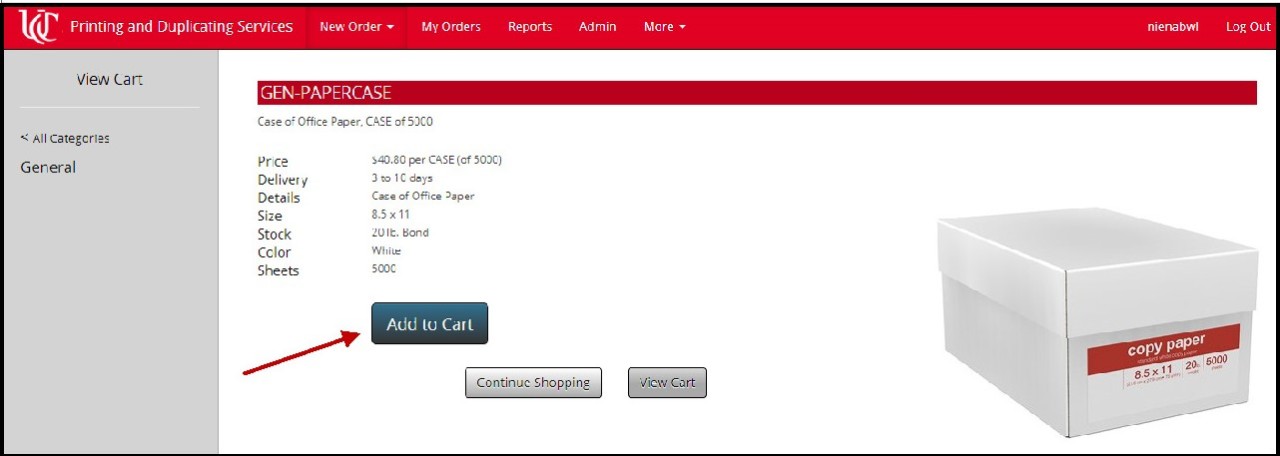Log Out of the account
This screenshot has width=1280, height=456.
(1247, 27)
